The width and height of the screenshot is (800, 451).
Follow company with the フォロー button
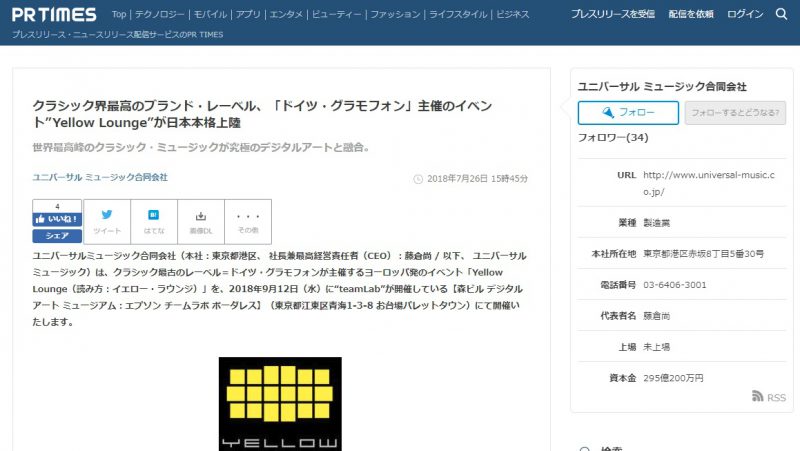(x=628, y=113)
